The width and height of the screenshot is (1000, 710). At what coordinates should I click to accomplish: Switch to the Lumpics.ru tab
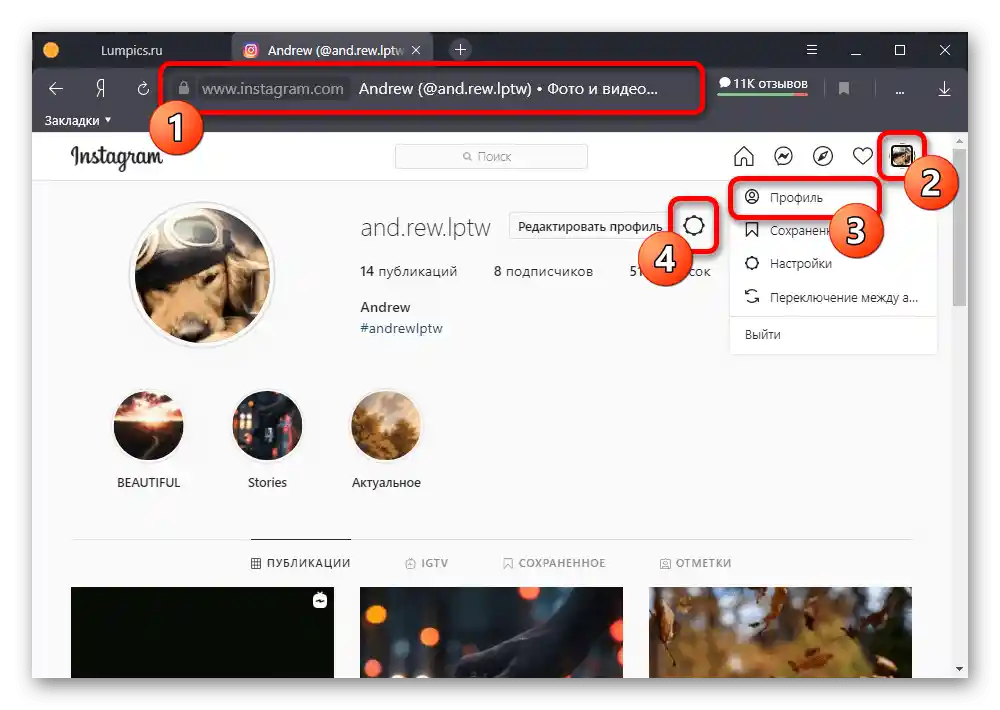click(131, 50)
